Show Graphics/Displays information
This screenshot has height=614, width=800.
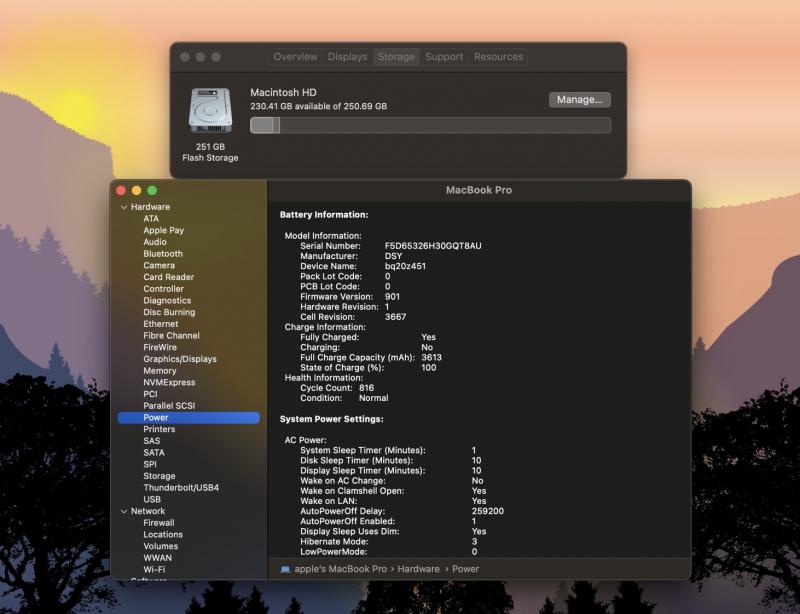(180, 359)
